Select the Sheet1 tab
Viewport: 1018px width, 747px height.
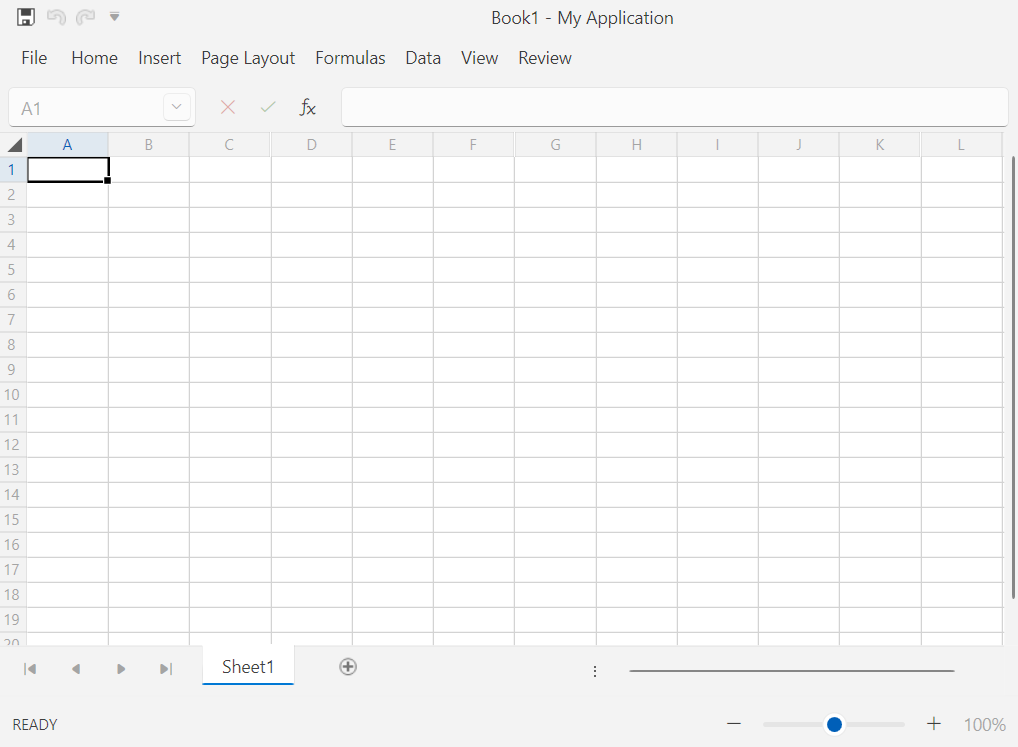click(x=247, y=666)
